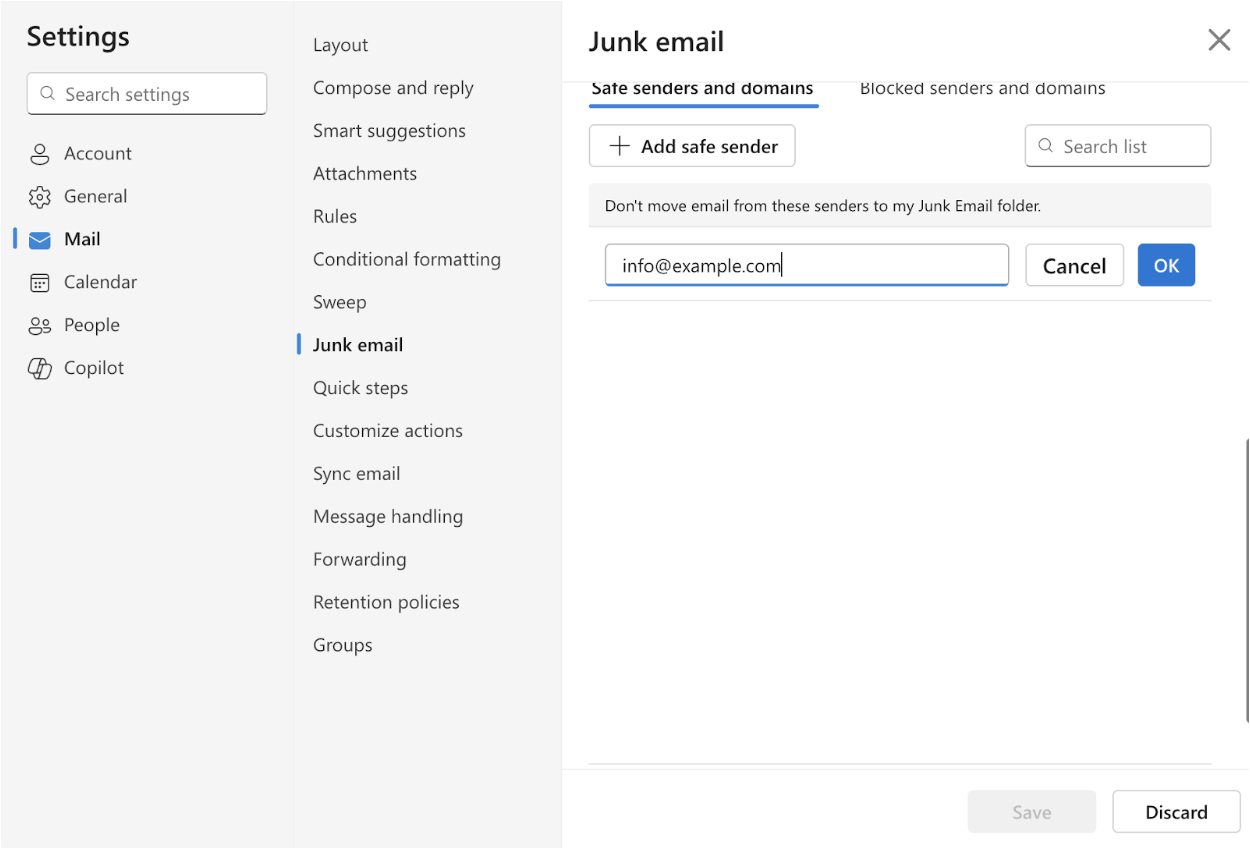This screenshot has width=1250, height=848.
Task: Click the Copilot icon in sidebar
Action: [x=40, y=369]
